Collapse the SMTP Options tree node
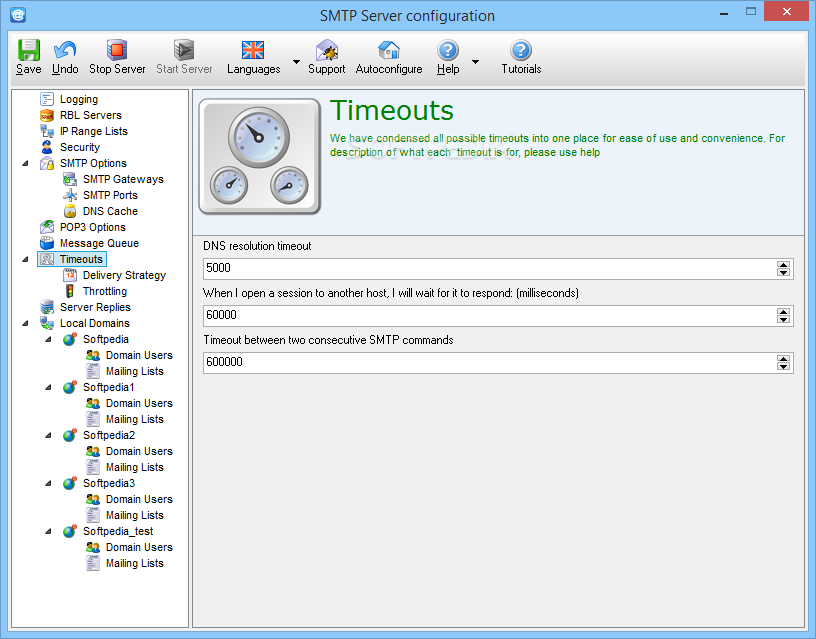 tap(25, 163)
